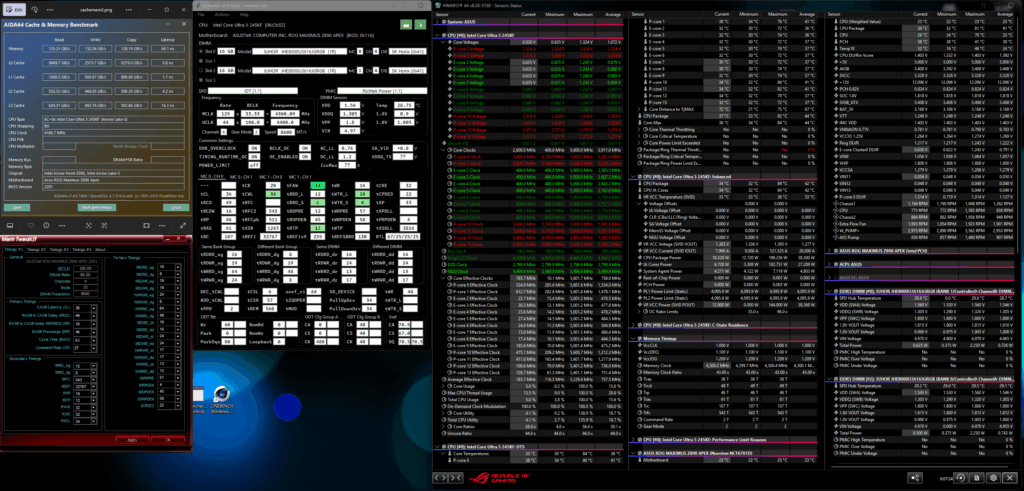Click the MCLK Rate field showing 129
This screenshot has width=1024, height=491.
(225, 114)
